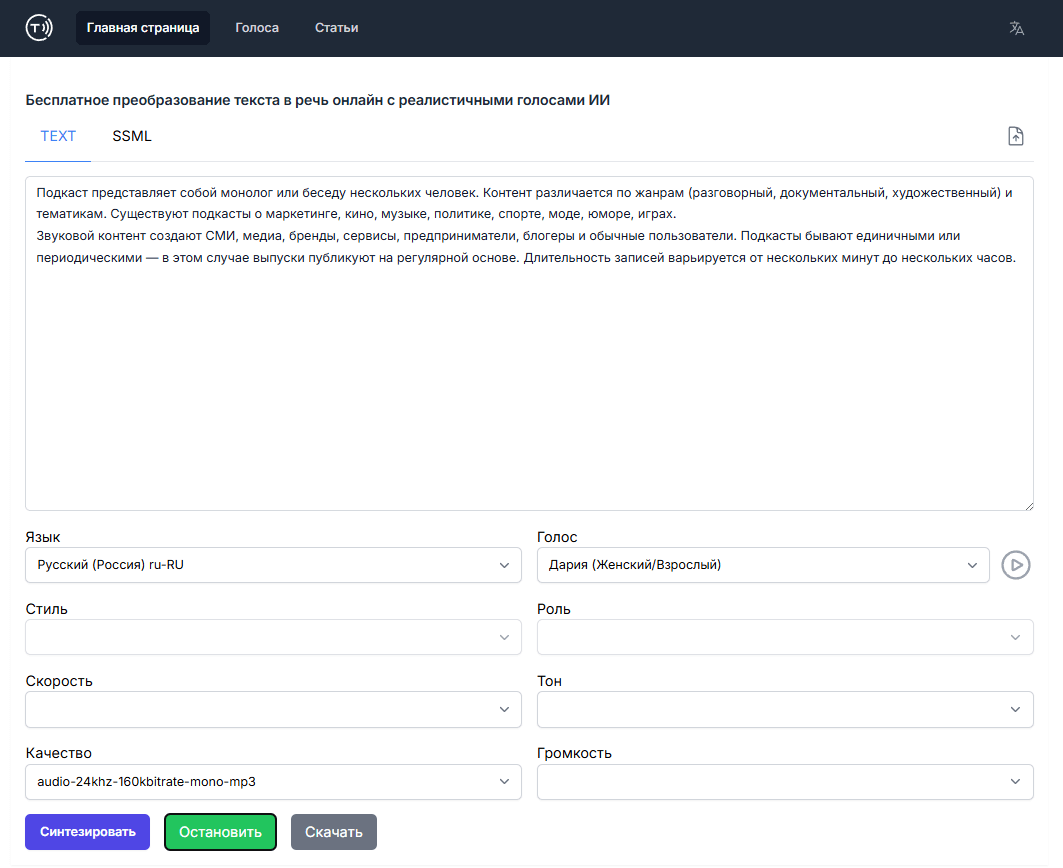Expand the Роль dropdown
Viewport: 1063px width, 868px height.
785,637
